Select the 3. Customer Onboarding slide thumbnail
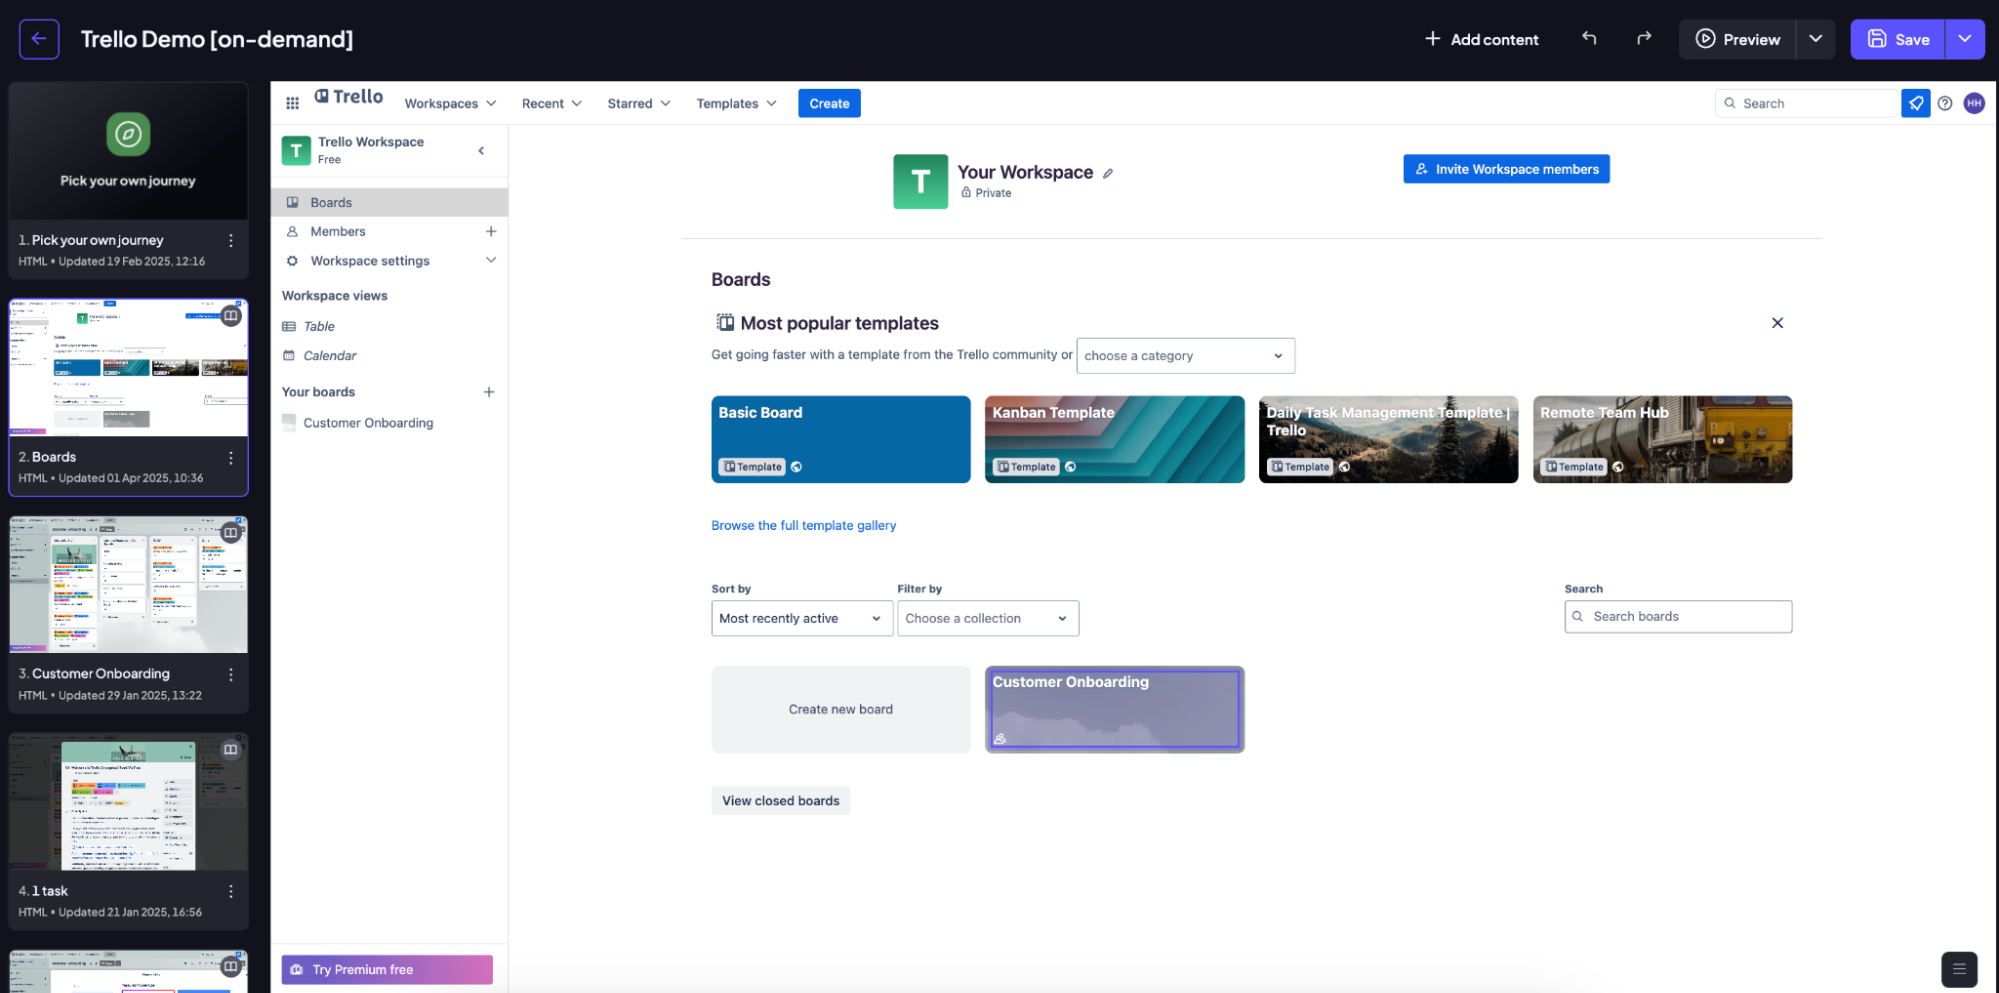 coord(128,585)
